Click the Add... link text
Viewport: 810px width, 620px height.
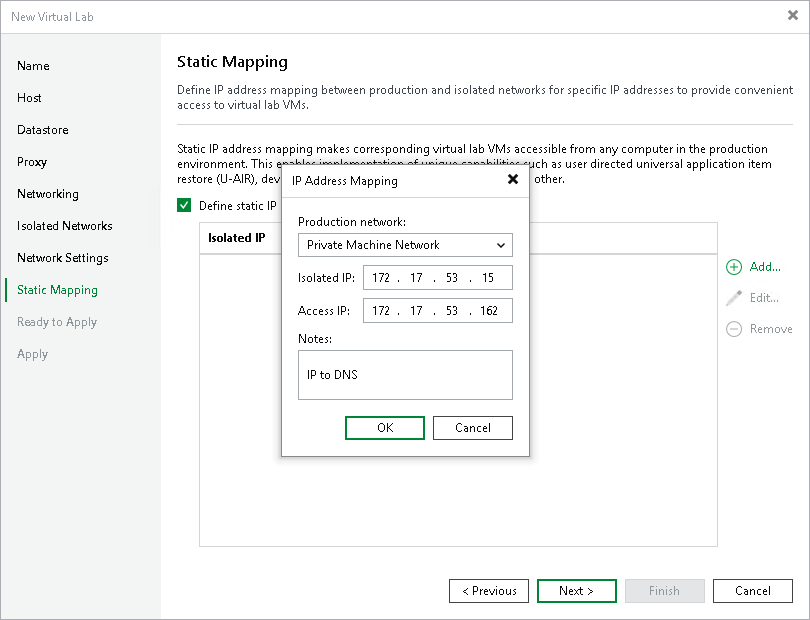(765, 267)
